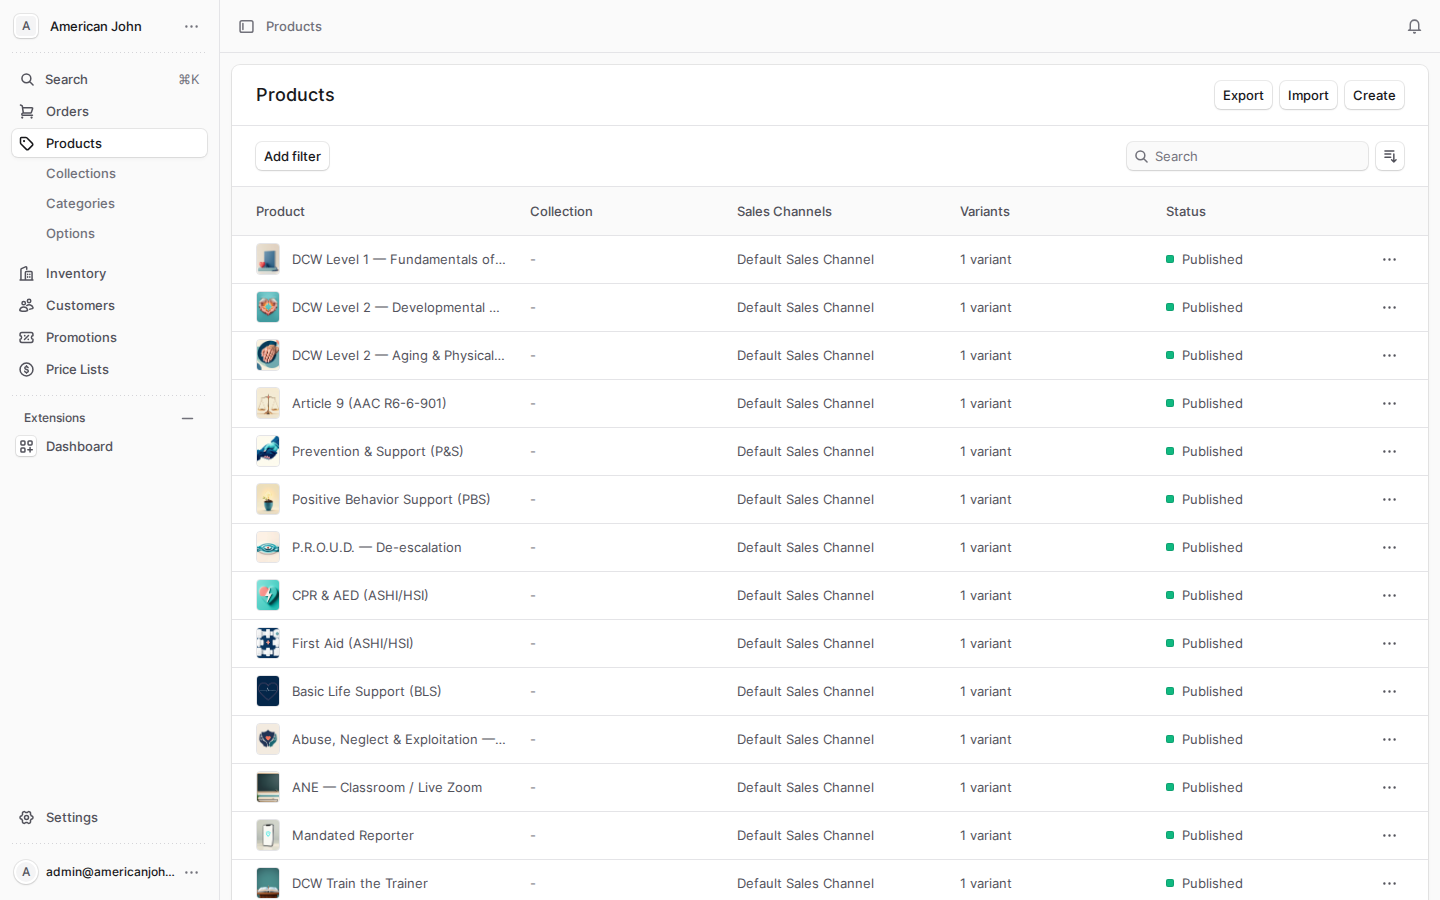Open the Dashboard extension
Image resolution: width=1440 pixels, height=900 pixels.
tap(109, 446)
